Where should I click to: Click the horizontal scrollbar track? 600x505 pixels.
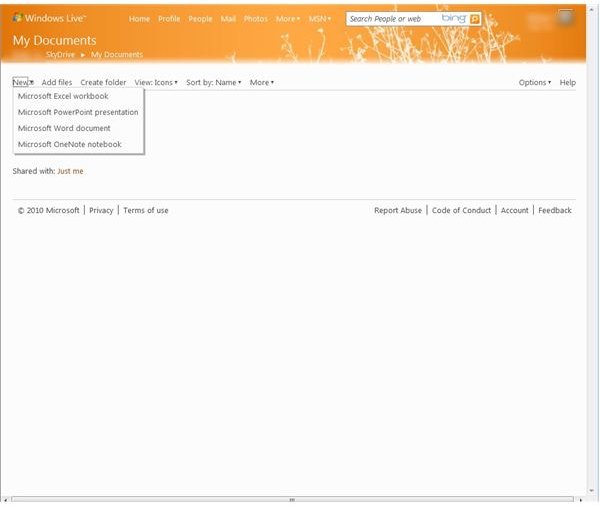(292, 500)
